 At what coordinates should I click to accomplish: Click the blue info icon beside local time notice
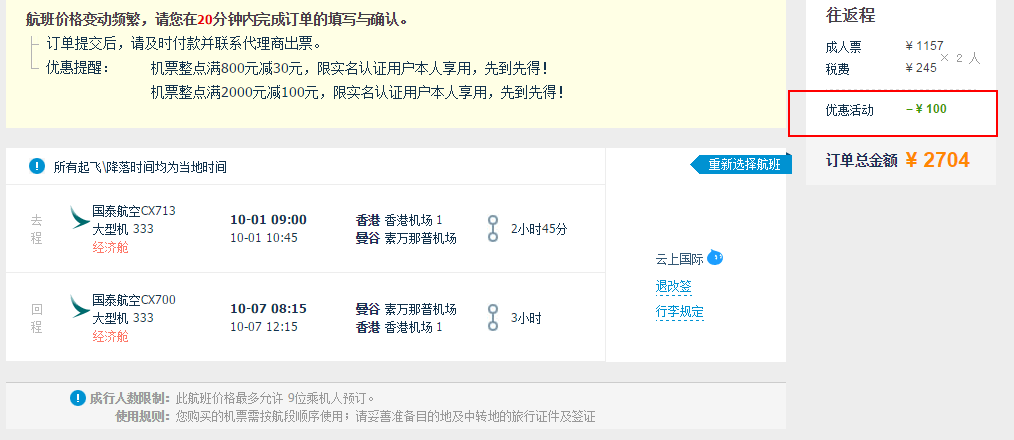point(37,166)
